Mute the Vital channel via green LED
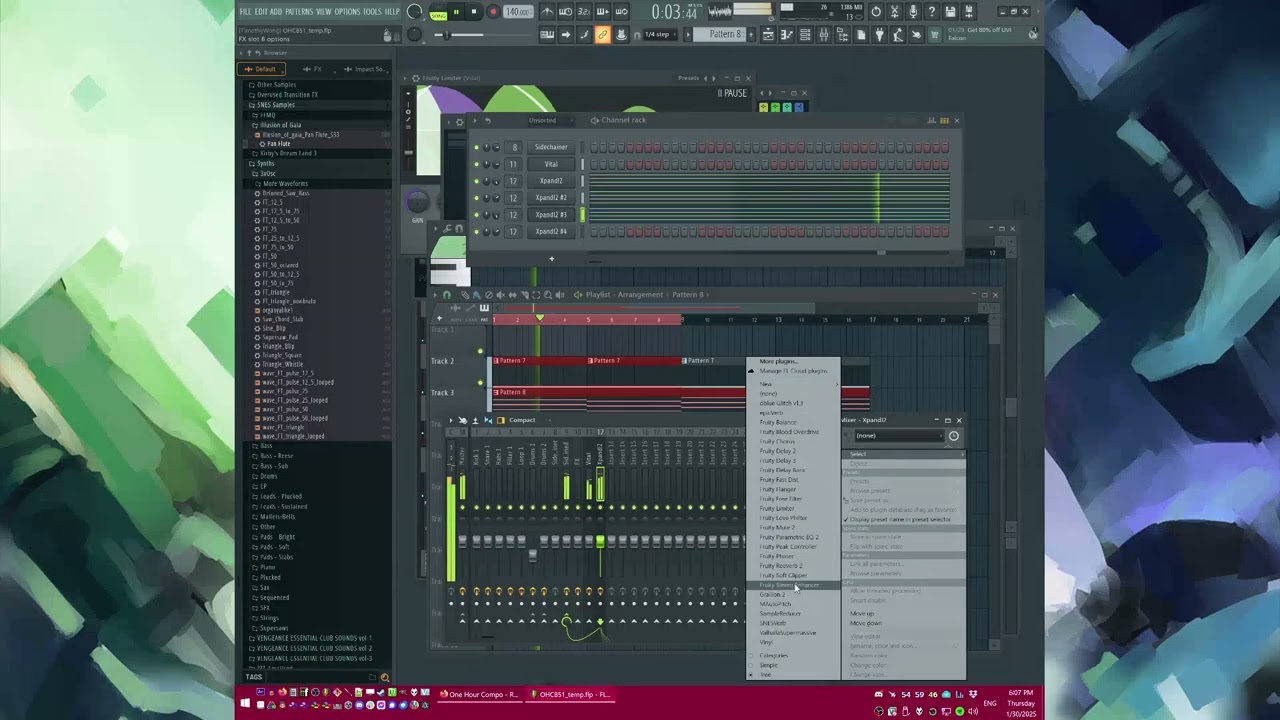The width and height of the screenshot is (1280, 720). 476,164
